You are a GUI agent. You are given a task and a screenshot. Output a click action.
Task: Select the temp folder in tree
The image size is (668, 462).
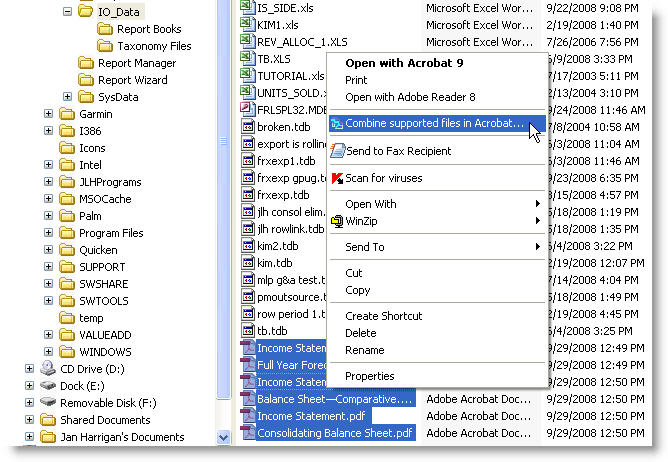[x=91, y=318]
